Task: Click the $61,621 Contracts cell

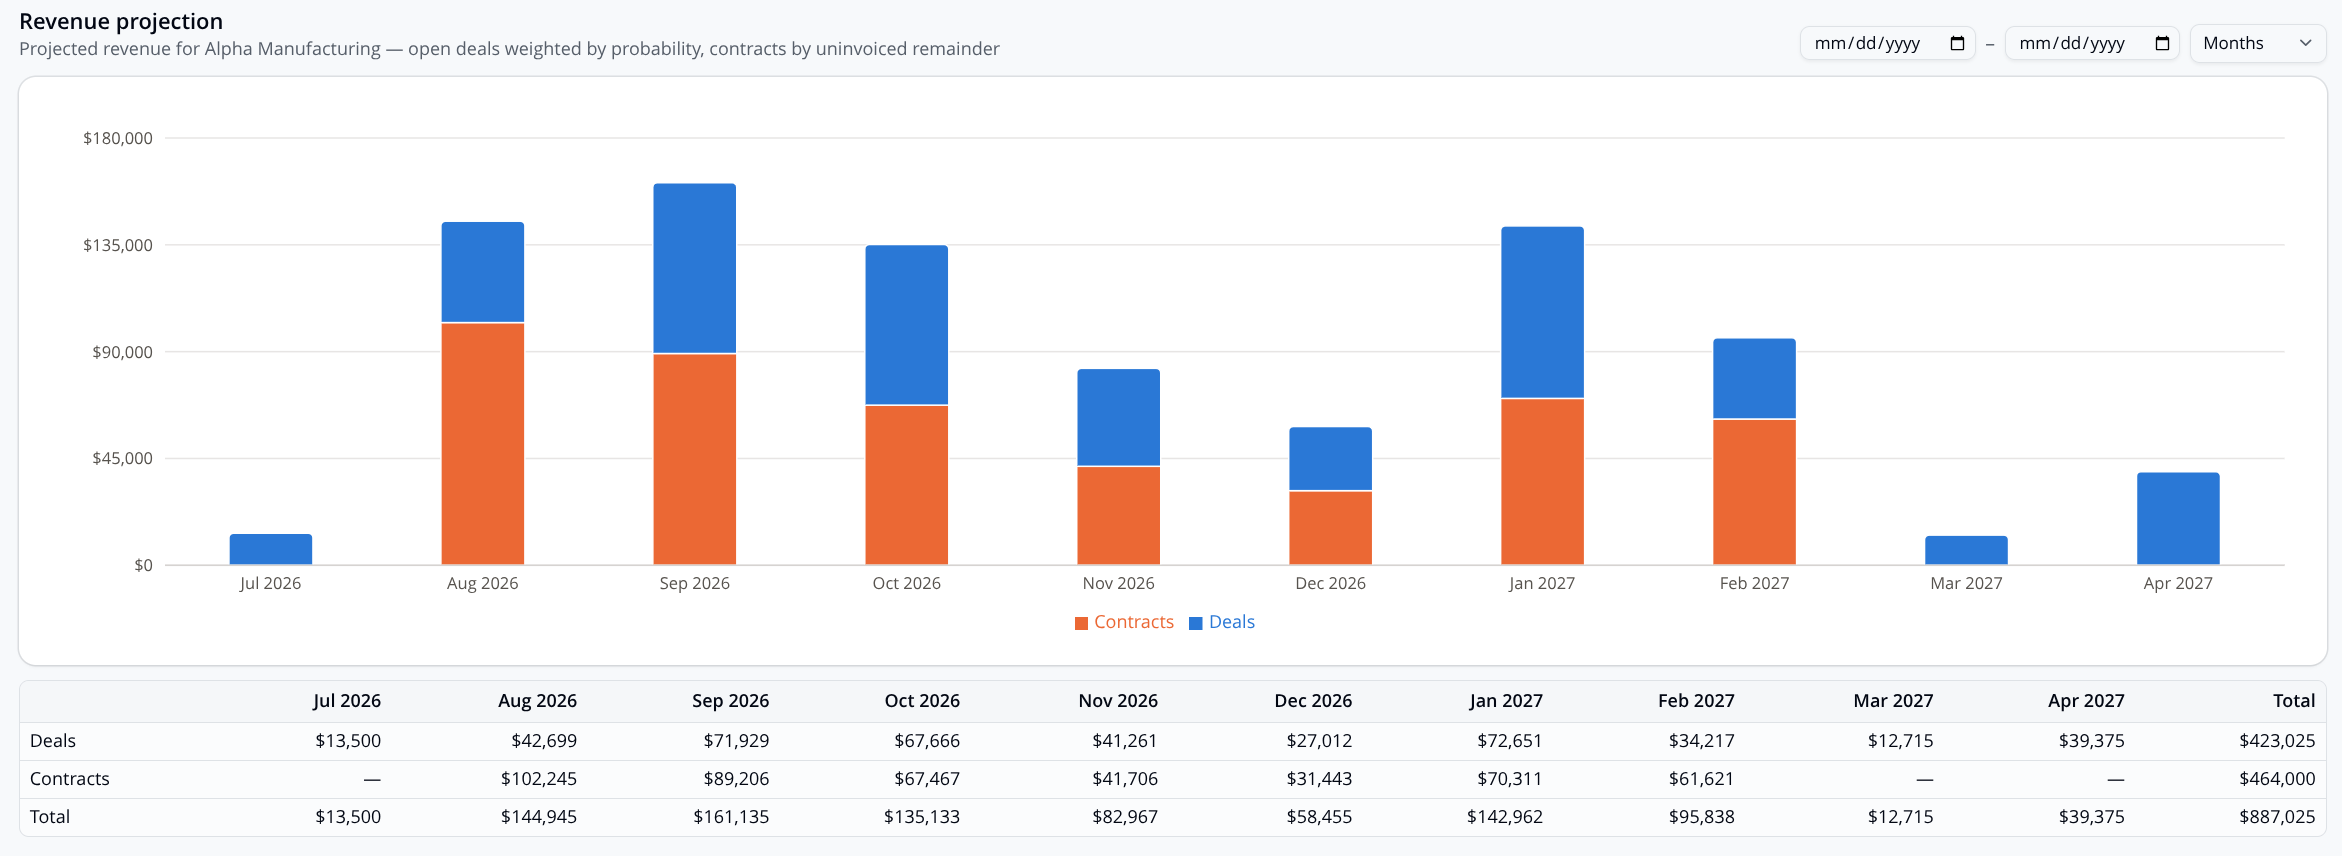Action: [x=1702, y=779]
